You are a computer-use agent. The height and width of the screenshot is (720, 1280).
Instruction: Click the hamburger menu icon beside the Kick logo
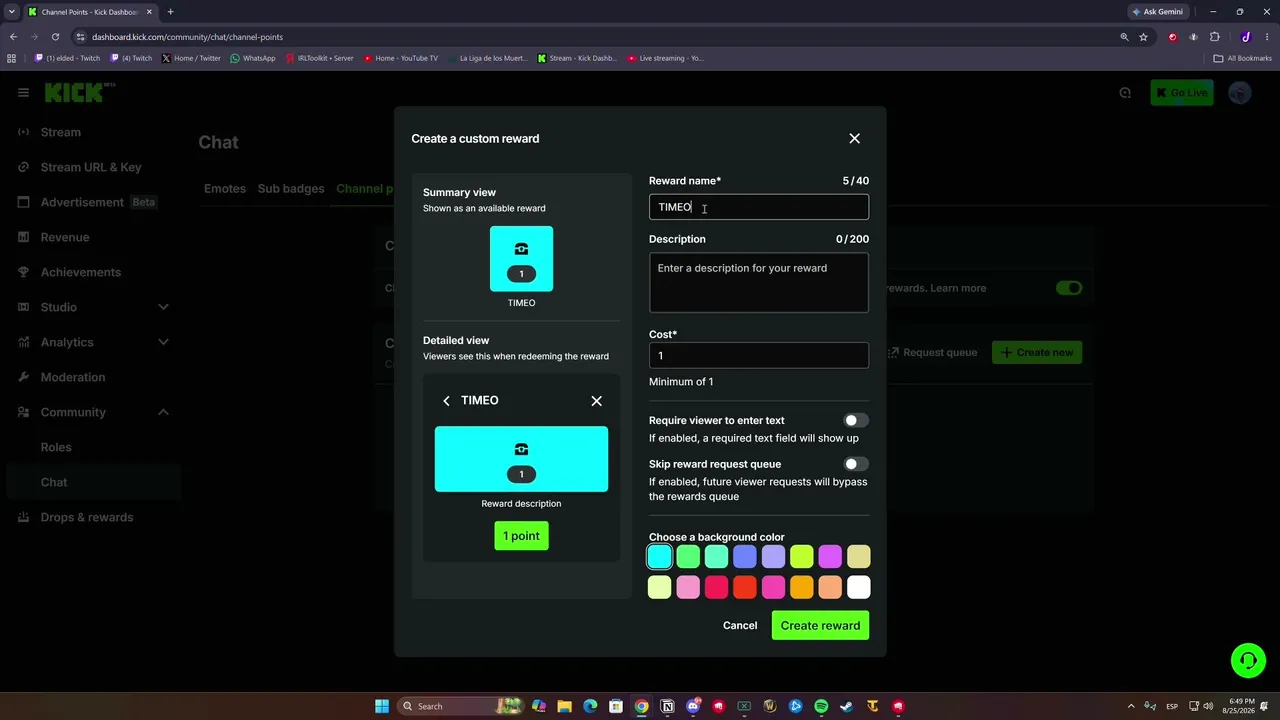[23, 93]
